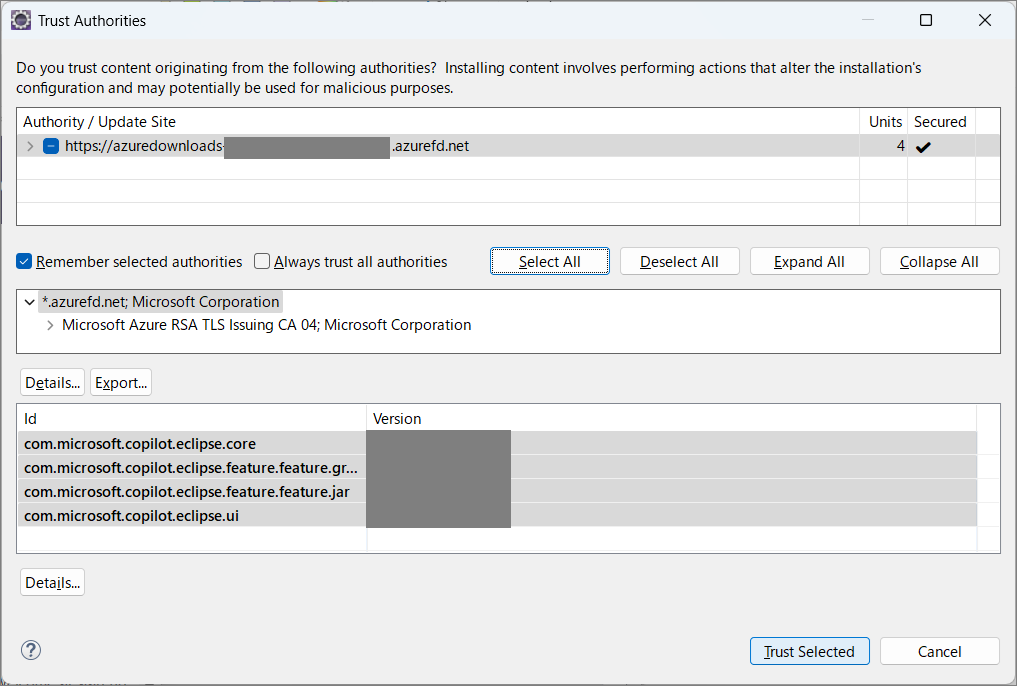Maximize the Trust Authorities window
Viewport: 1017px width, 686px height.
point(926,20)
